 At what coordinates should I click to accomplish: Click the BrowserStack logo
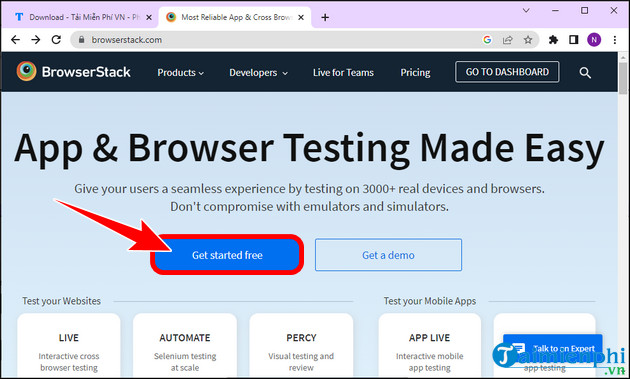point(74,72)
